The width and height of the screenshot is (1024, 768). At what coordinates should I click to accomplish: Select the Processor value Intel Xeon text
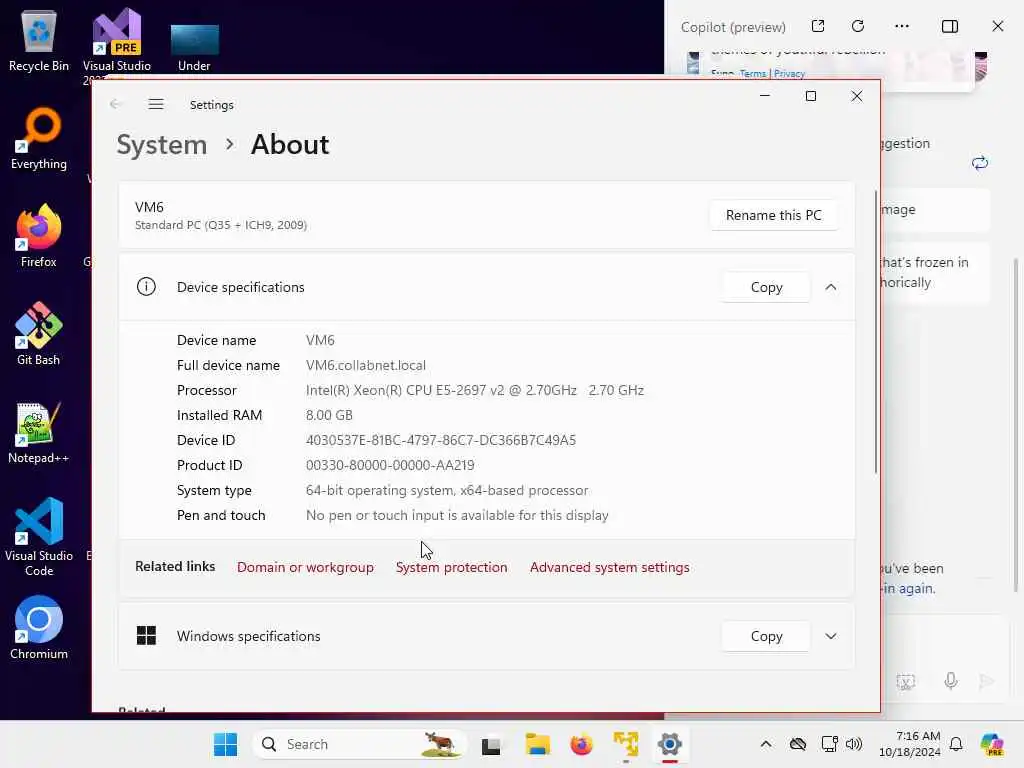[475, 390]
